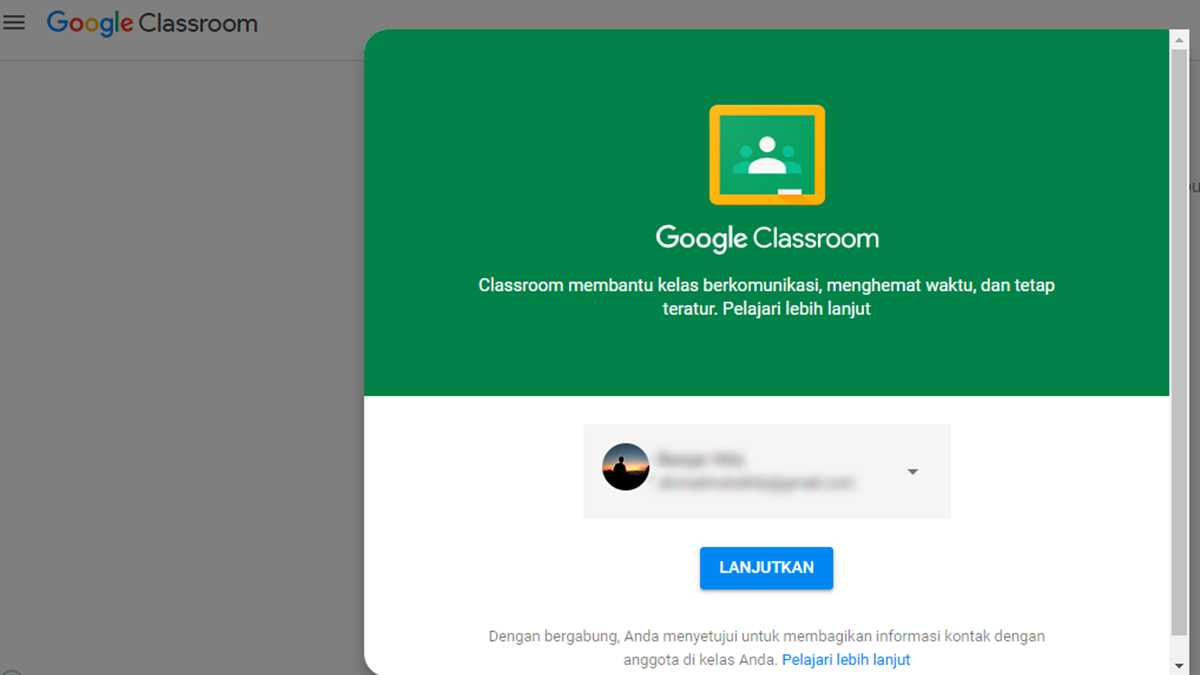The width and height of the screenshot is (1200, 675).
Task: Expand the account selector dropdown arrow
Action: point(912,472)
